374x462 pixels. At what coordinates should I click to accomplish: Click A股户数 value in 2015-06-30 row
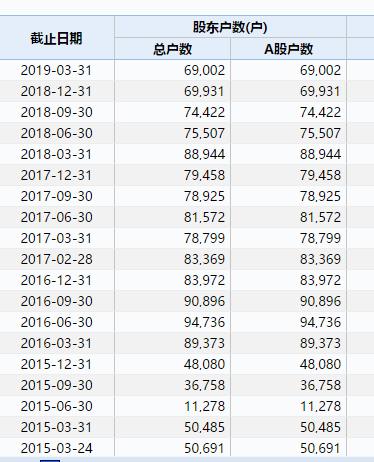click(320, 406)
